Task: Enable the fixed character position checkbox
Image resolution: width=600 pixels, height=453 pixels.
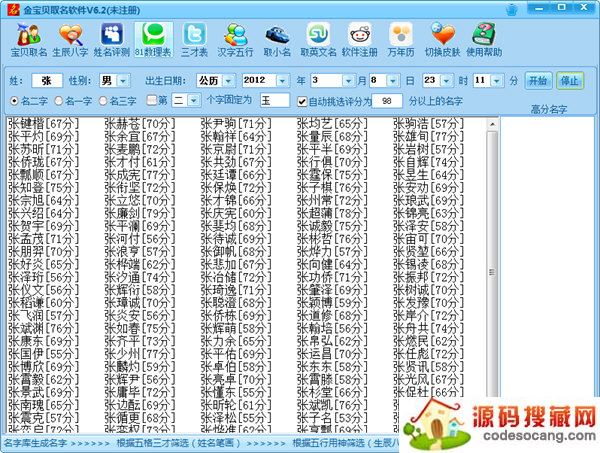Action: click(x=152, y=101)
